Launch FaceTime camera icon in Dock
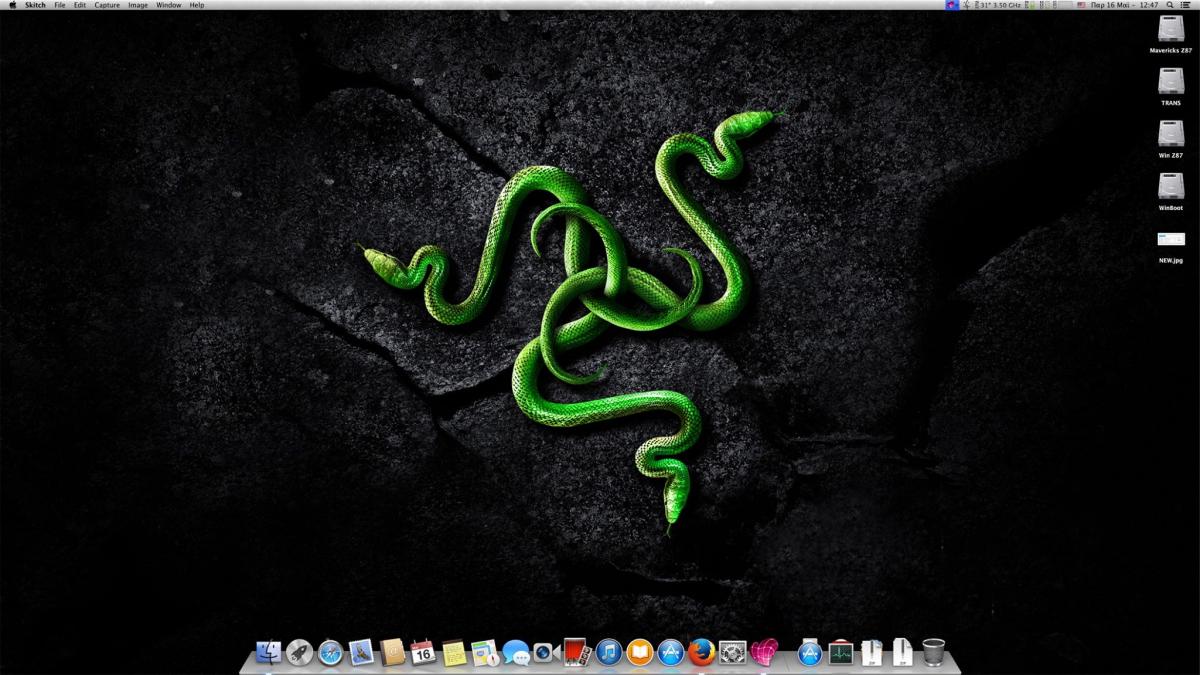This screenshot has height=675, width=1200. pyautogui.click(x=546, y=653)
